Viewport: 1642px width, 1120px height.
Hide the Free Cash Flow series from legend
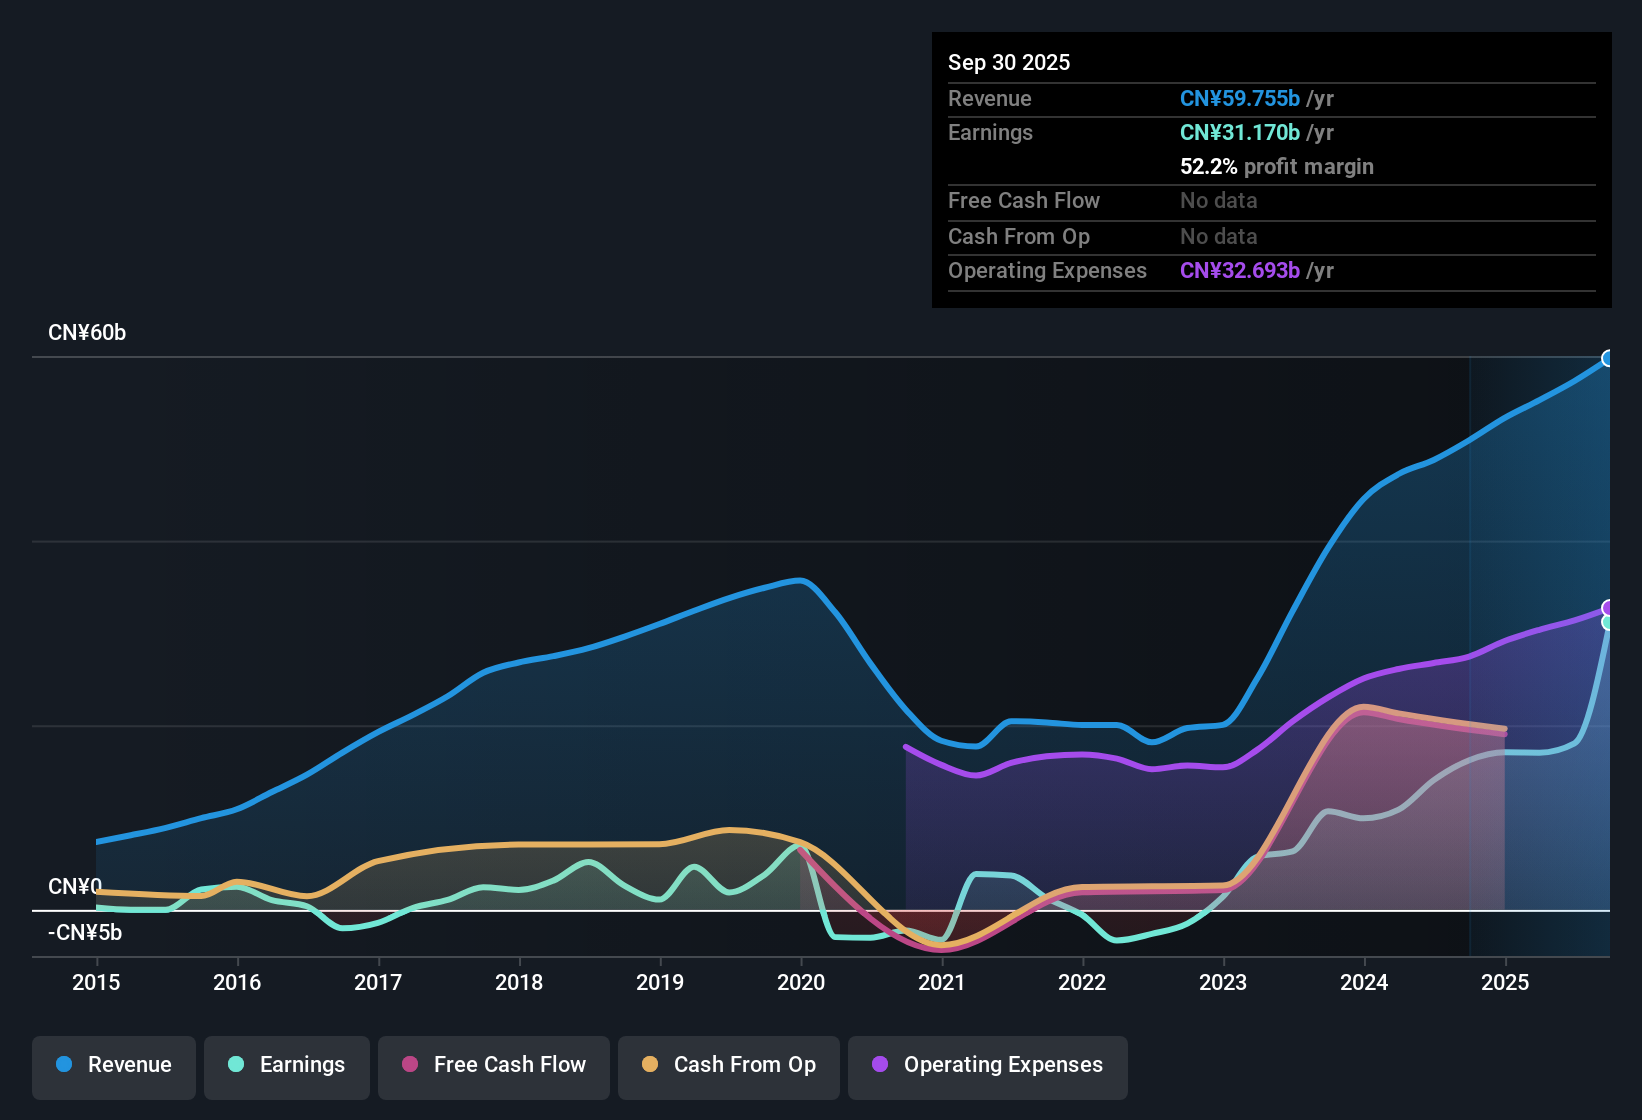(x=493, y=1065)
